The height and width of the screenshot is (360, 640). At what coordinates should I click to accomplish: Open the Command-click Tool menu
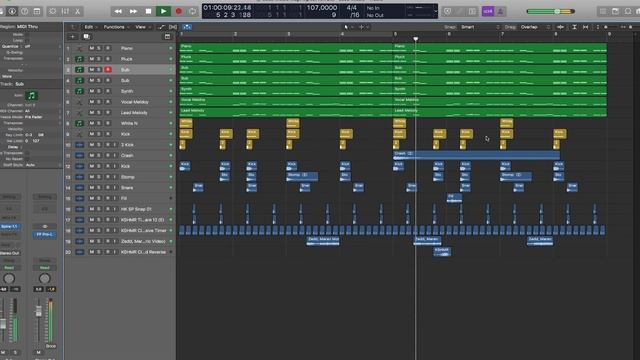tap(363, 27)
